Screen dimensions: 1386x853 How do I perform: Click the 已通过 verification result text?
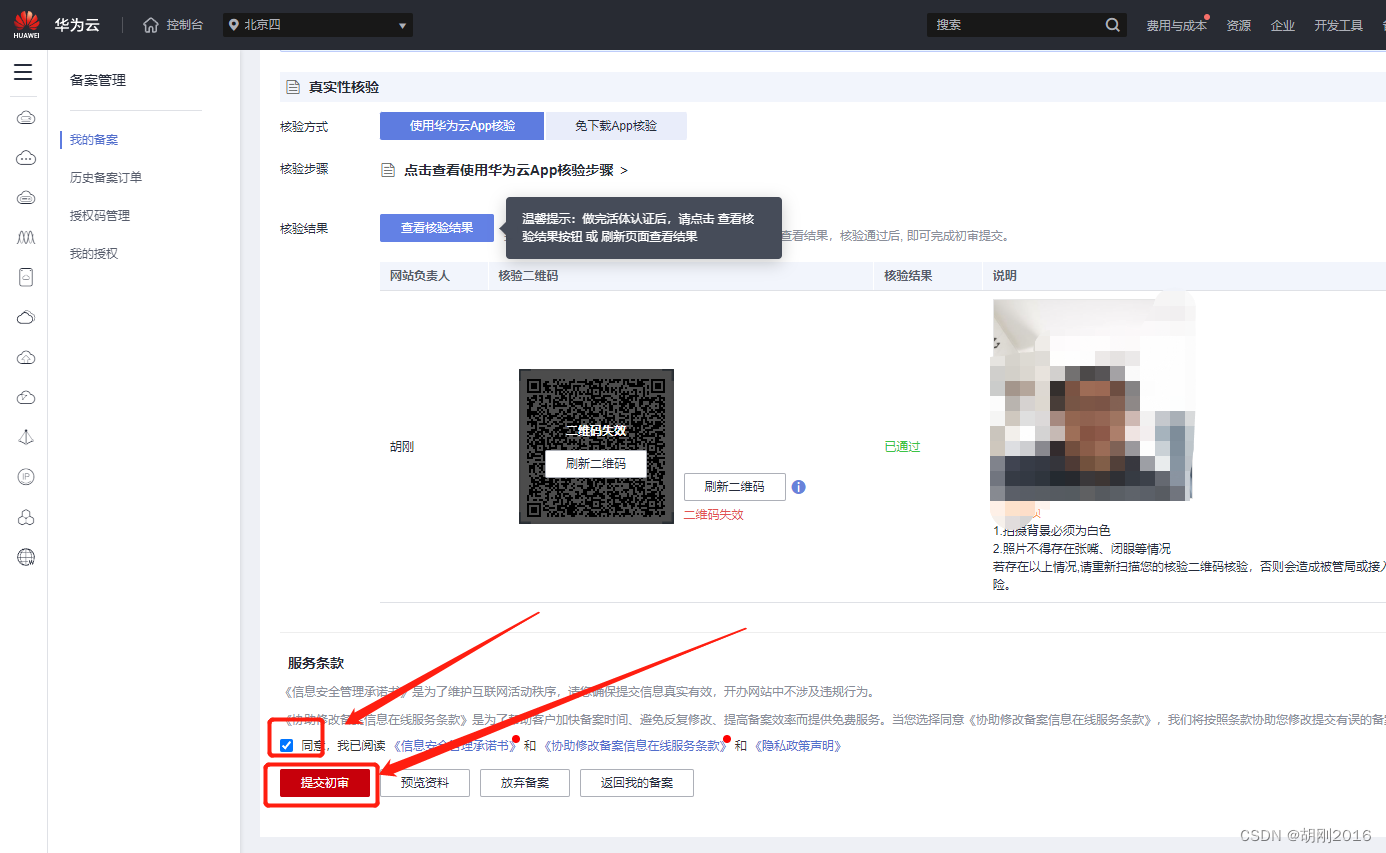coord(902,447)
